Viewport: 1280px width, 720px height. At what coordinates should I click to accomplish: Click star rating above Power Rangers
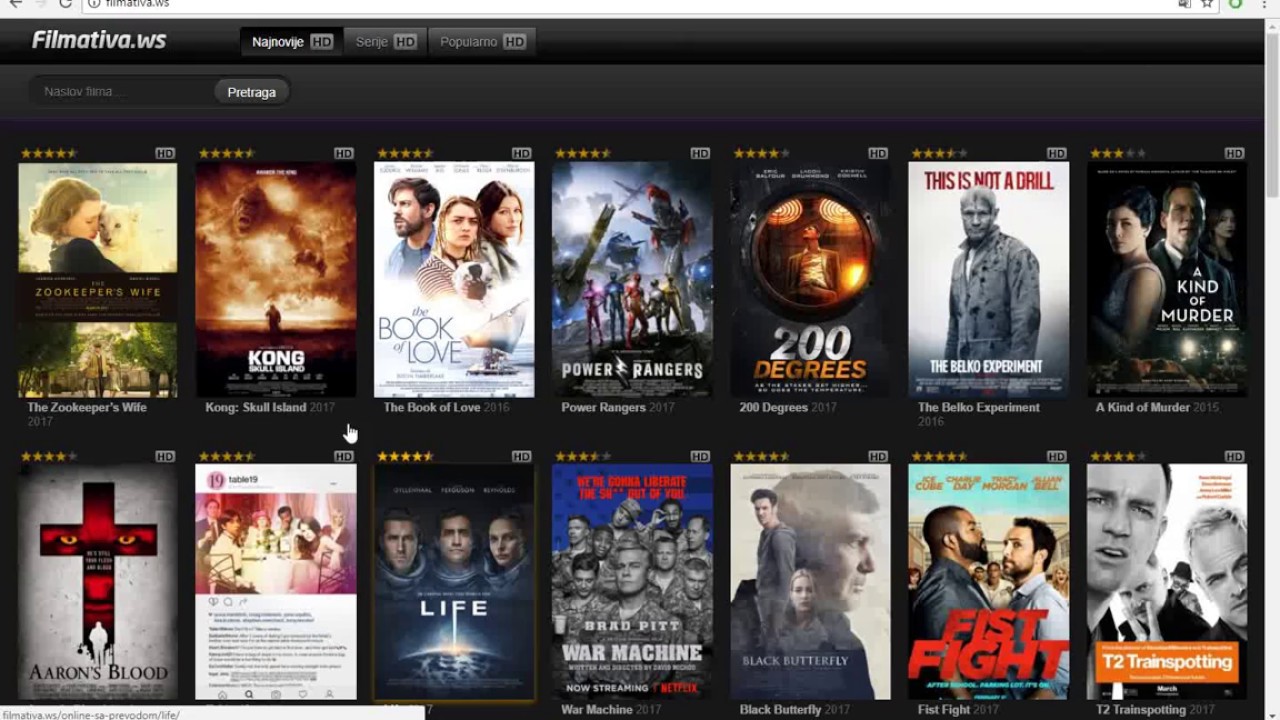[582, 153]
